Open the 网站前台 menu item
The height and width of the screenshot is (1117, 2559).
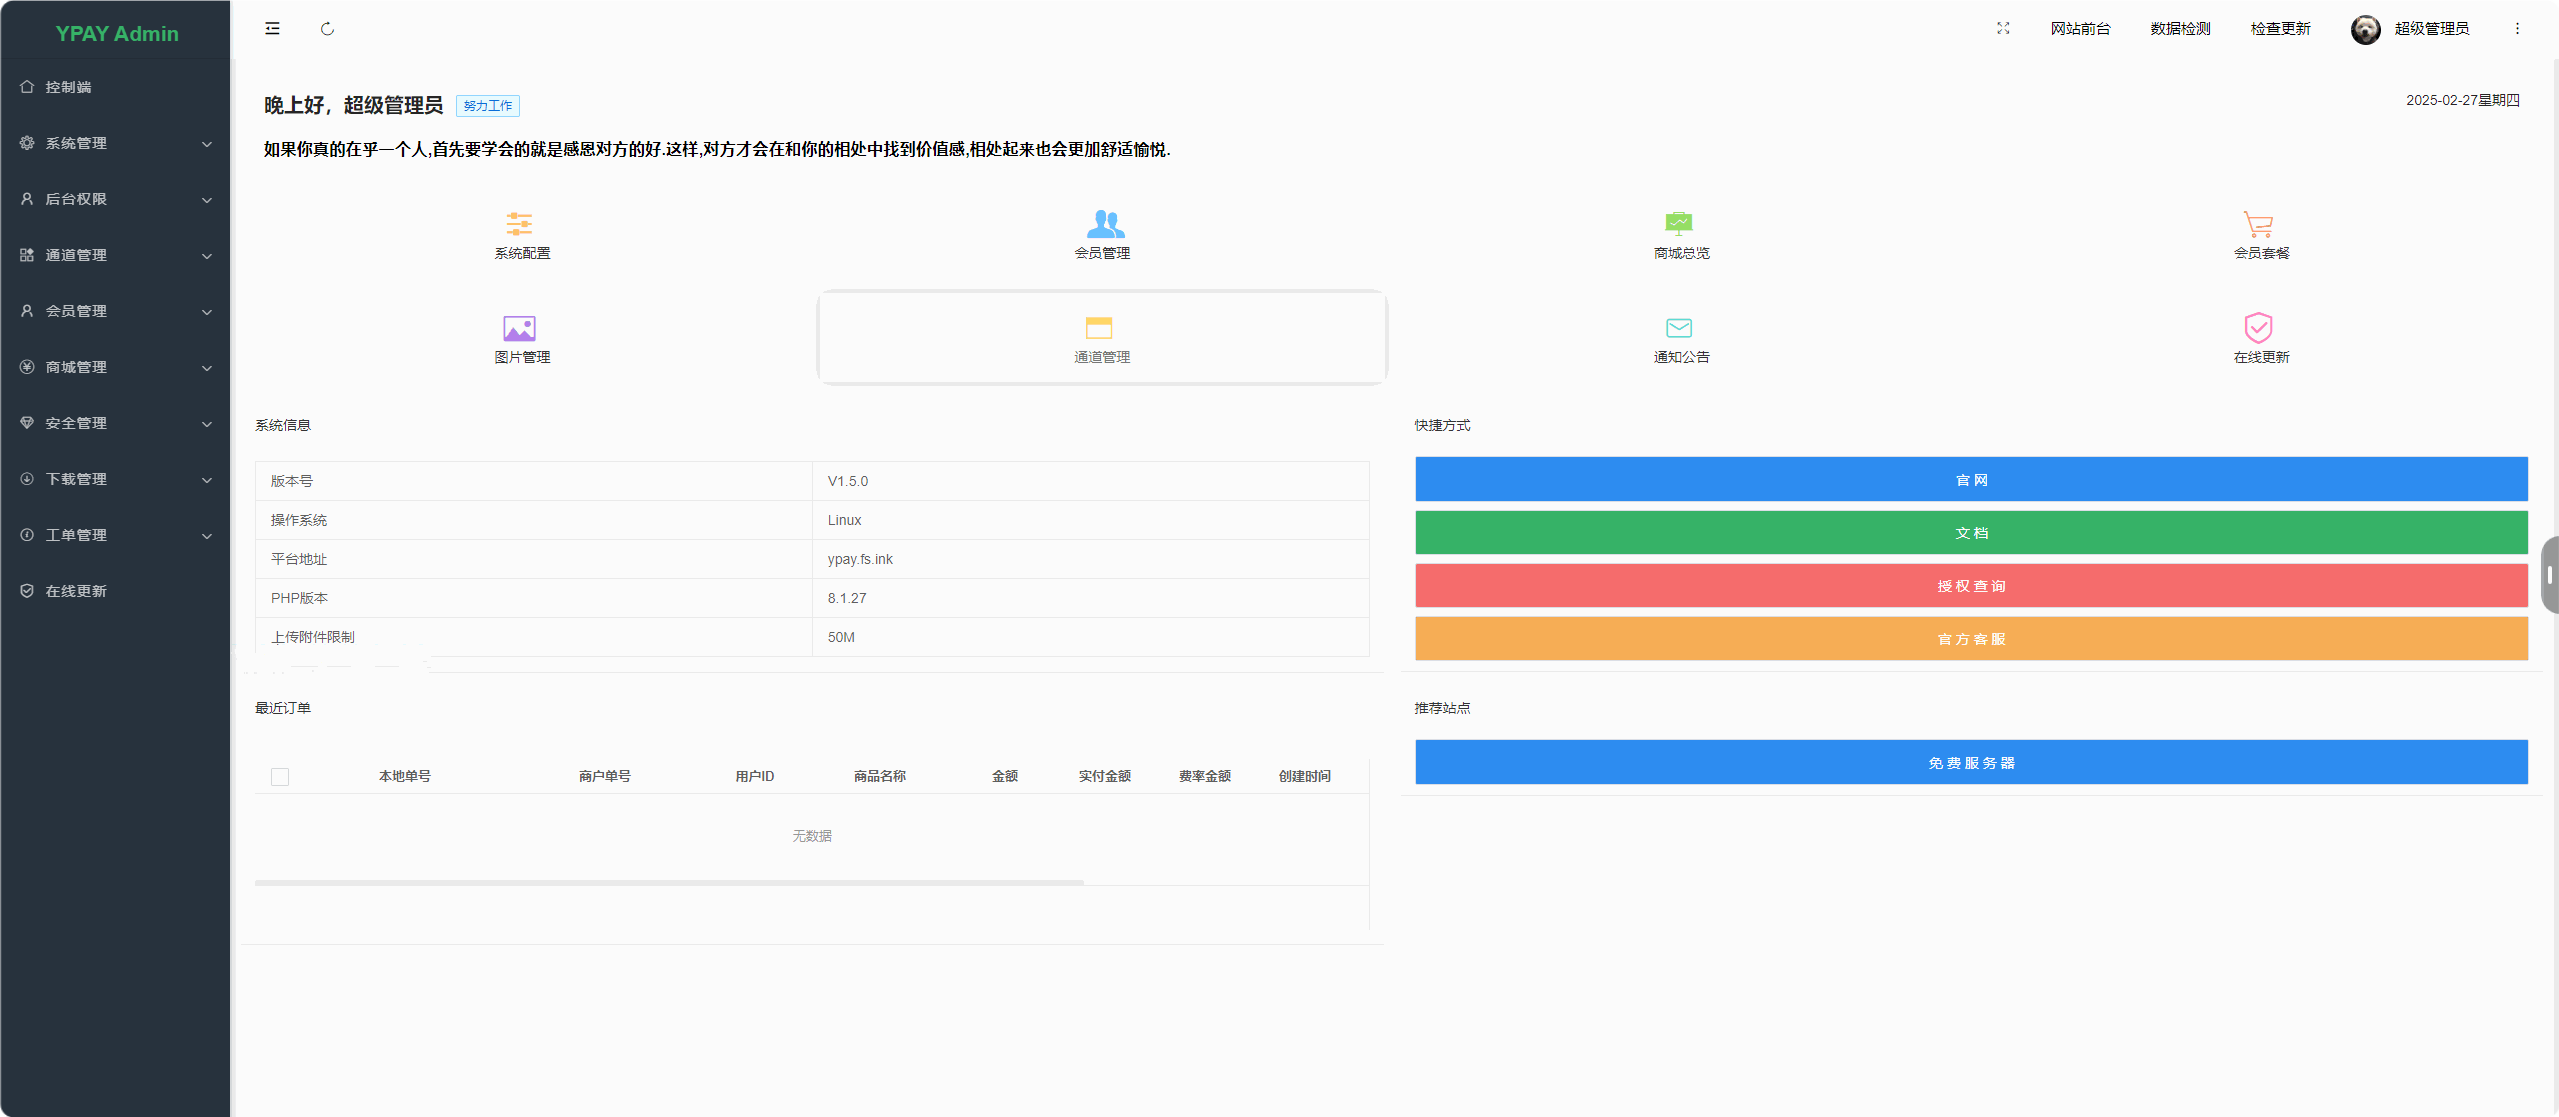pyautogui.click(x=2081, y=28)
